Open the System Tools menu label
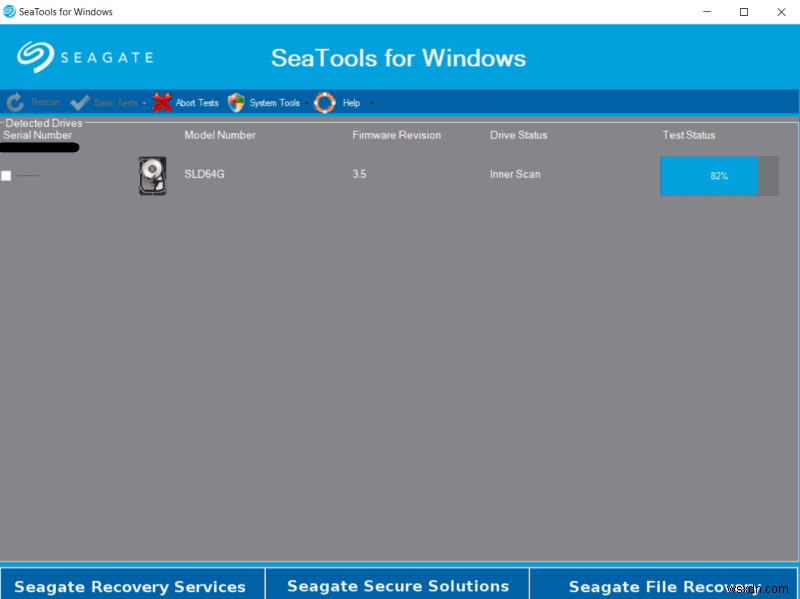The width and height of the screenshot is (800, 599). pyautogui.click(x=274, y=103)
